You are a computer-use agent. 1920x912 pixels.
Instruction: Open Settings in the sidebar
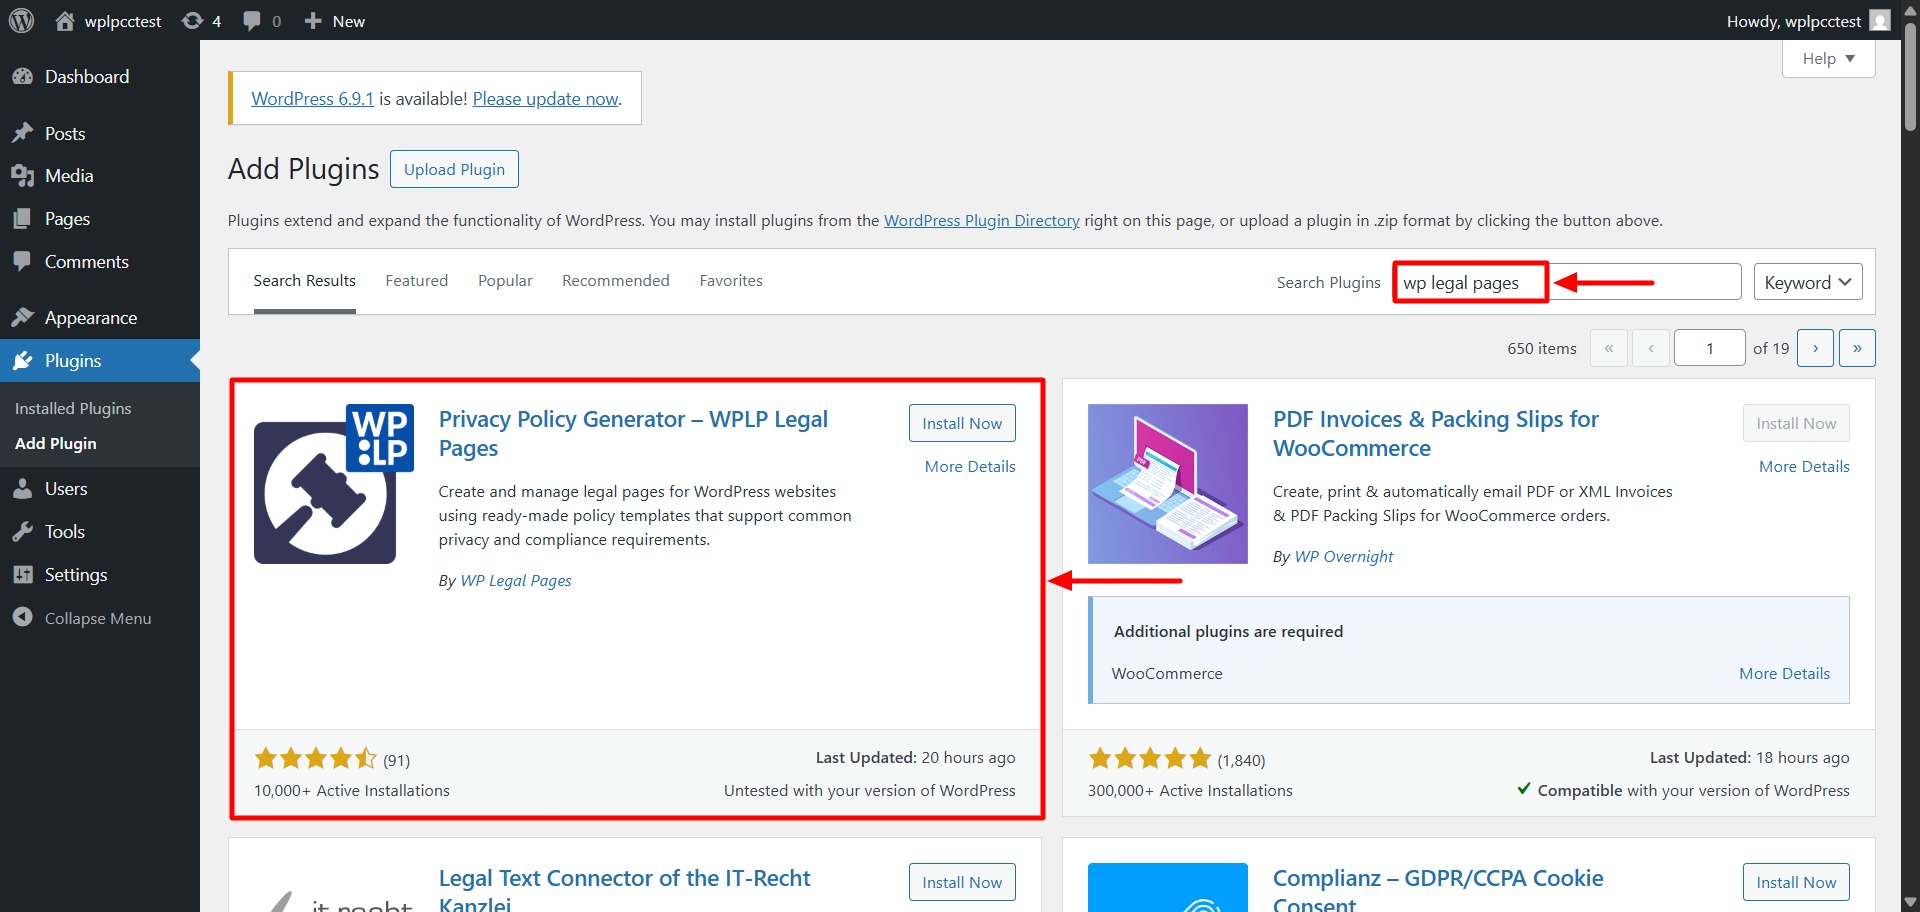click(x=75, y=575)
